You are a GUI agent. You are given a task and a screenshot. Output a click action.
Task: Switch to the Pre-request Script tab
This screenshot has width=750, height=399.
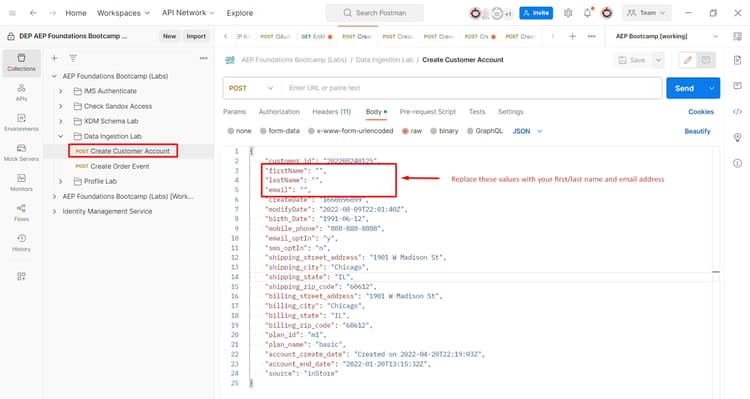pyautogui.click(x=428, y=111)
